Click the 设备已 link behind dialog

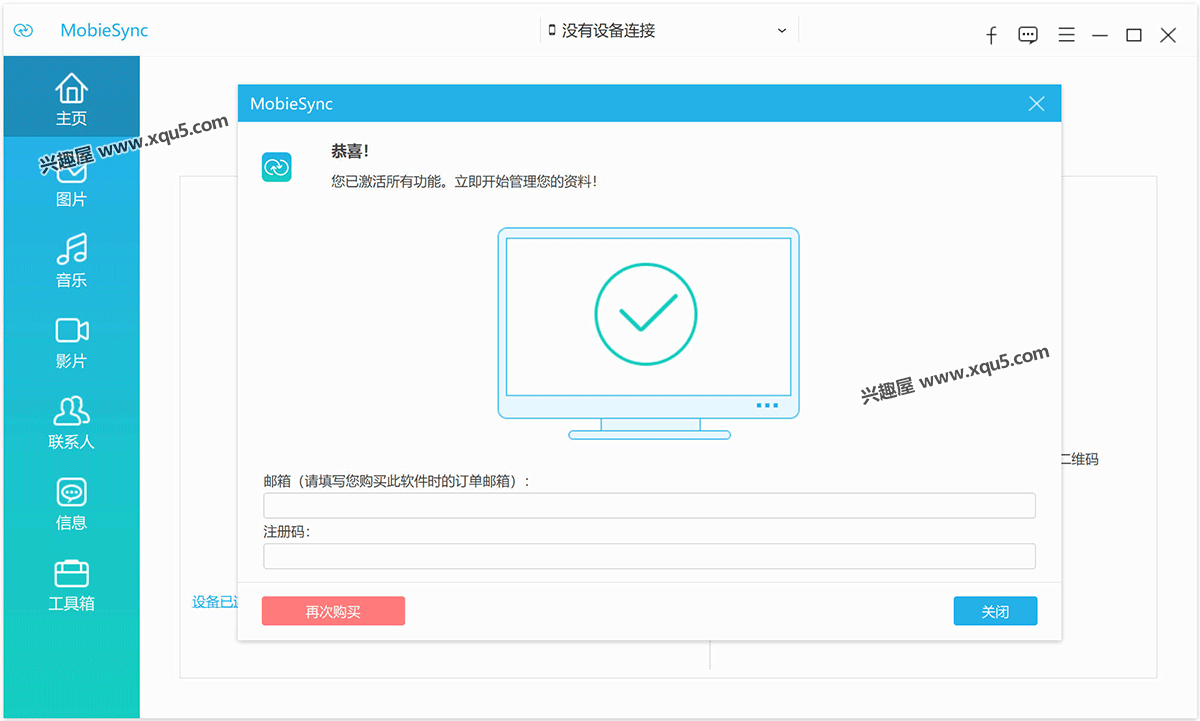pos(214,602)
